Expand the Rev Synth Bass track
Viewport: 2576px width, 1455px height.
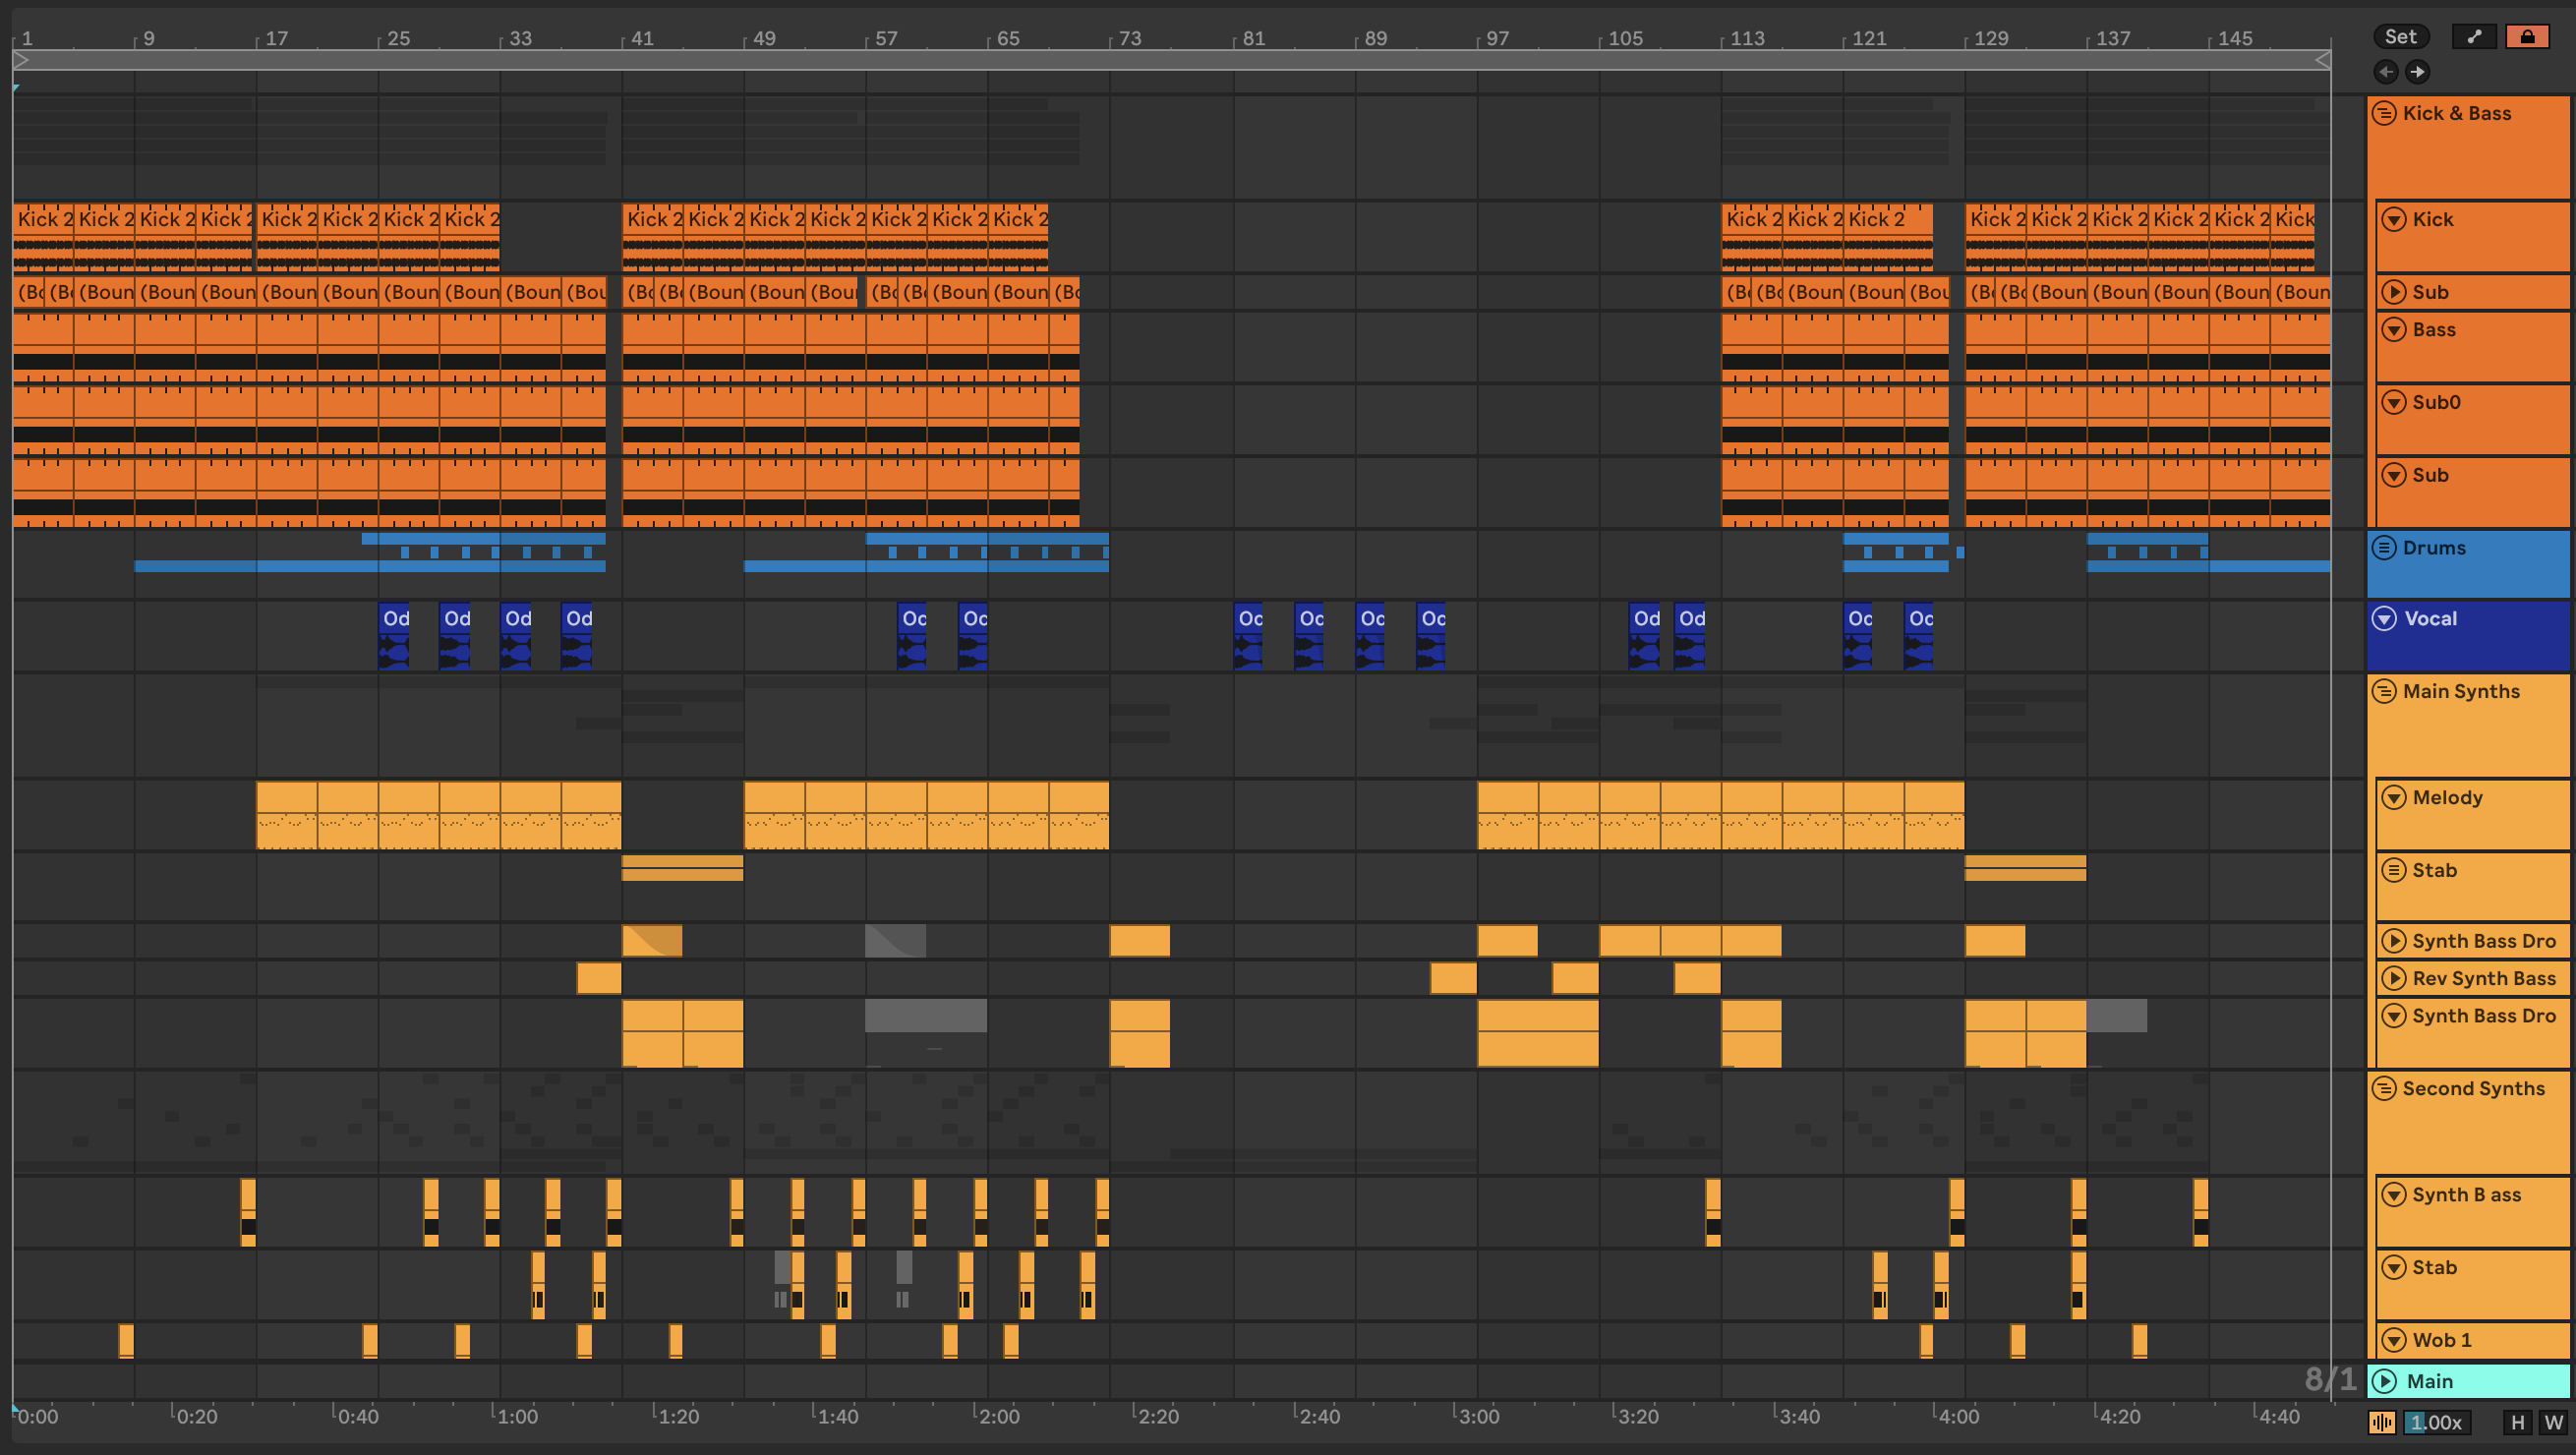click(2394, 978)
